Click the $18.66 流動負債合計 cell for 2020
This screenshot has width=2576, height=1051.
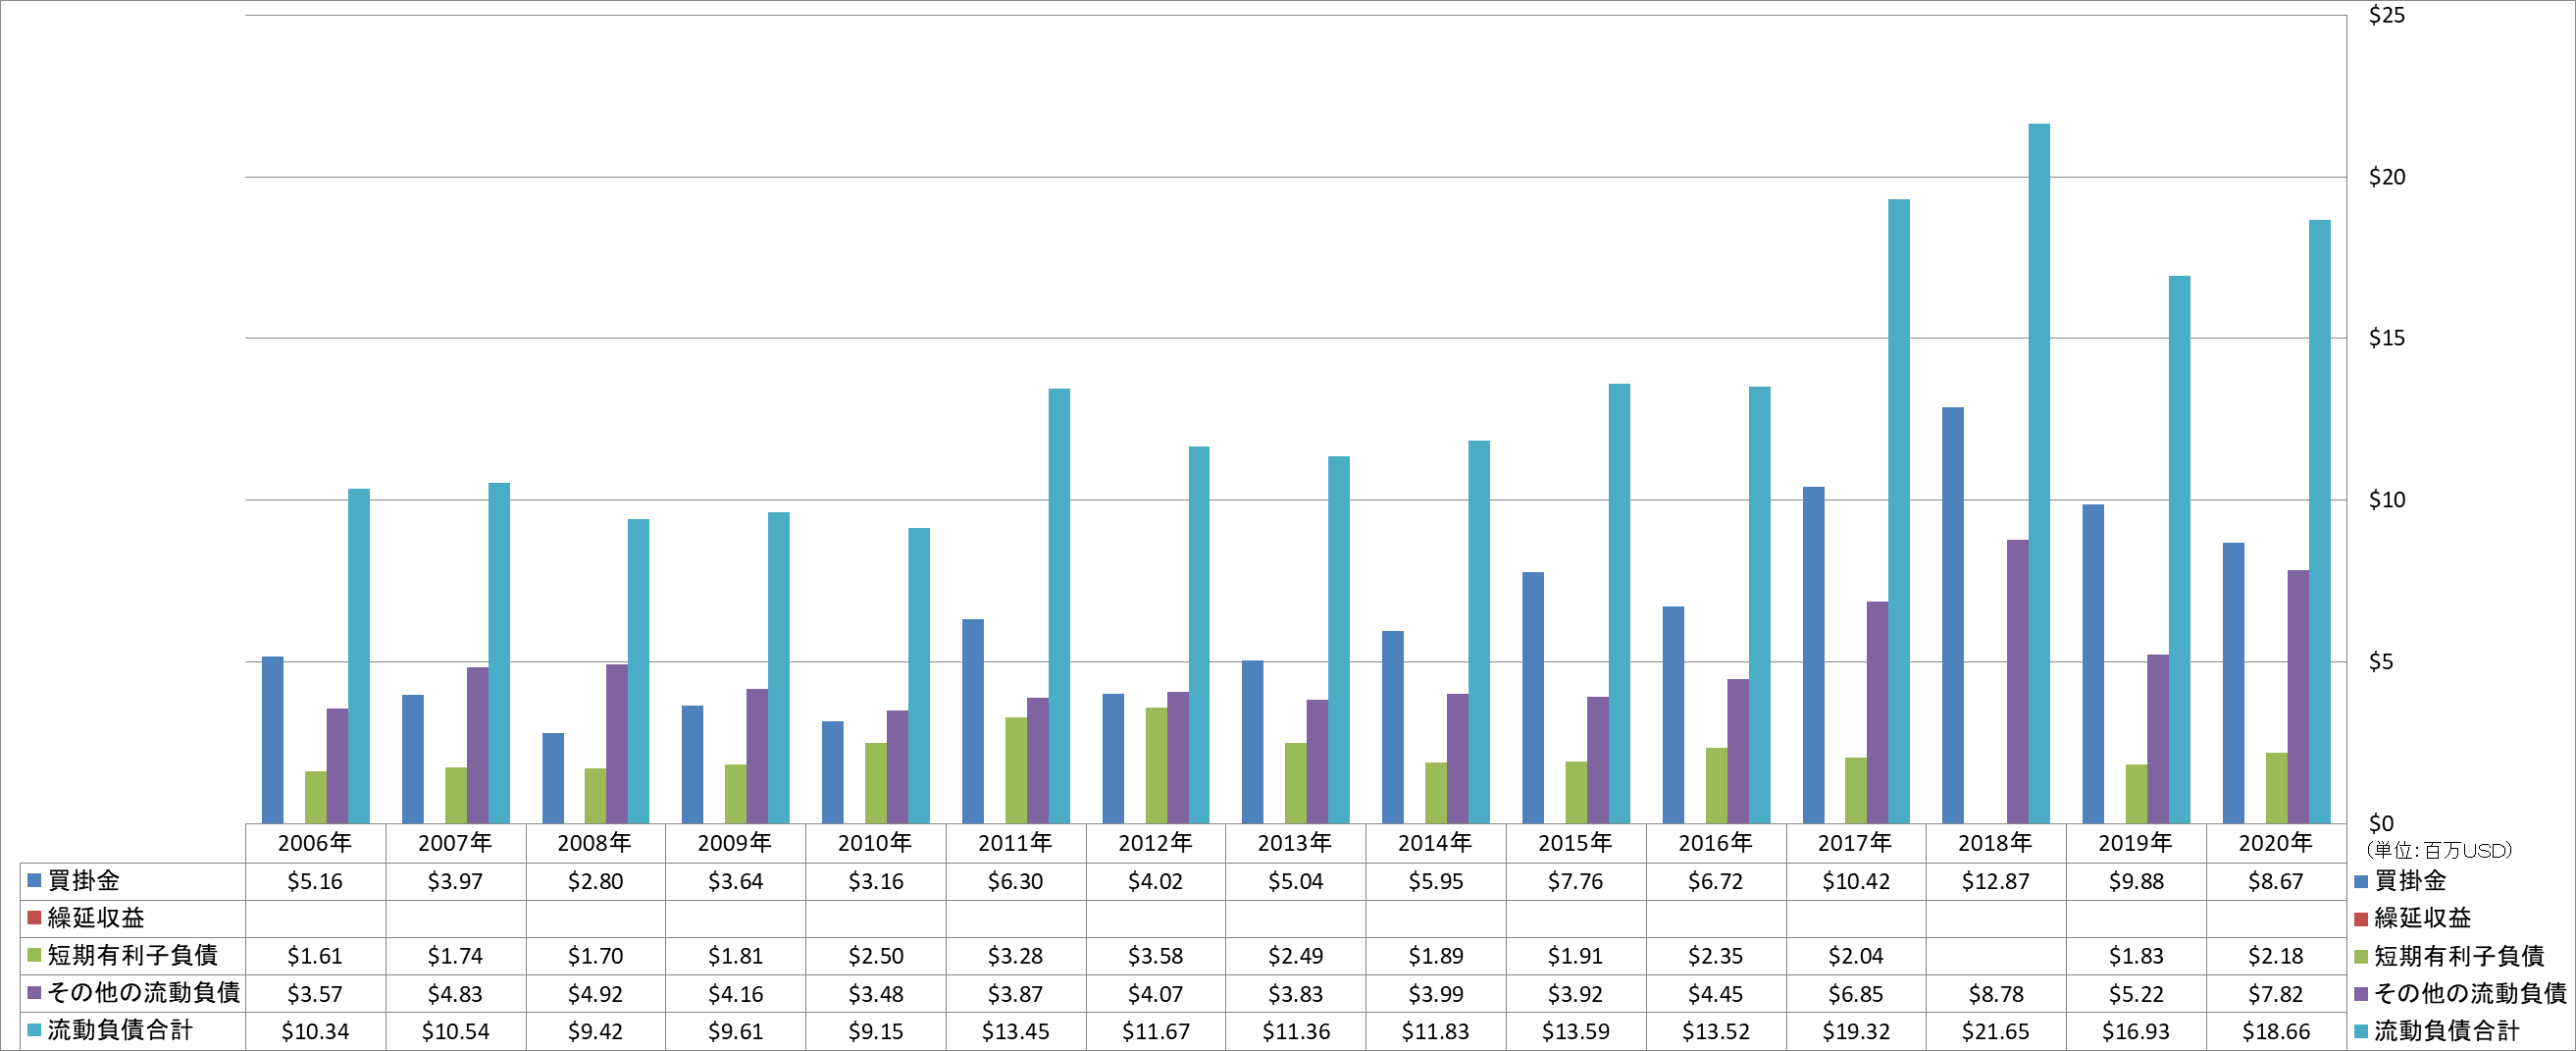pos(2275,1031)
